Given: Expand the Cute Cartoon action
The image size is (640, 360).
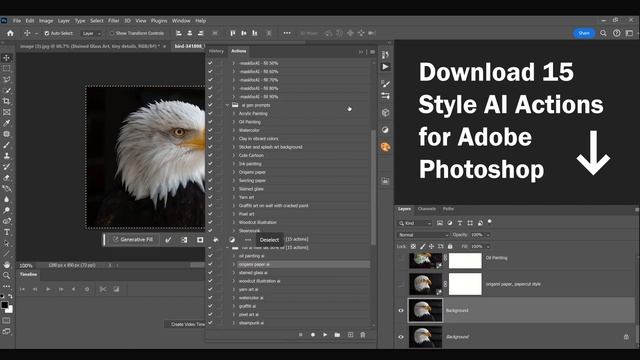Looking at the screenshot, I should [x=234, y=156].
